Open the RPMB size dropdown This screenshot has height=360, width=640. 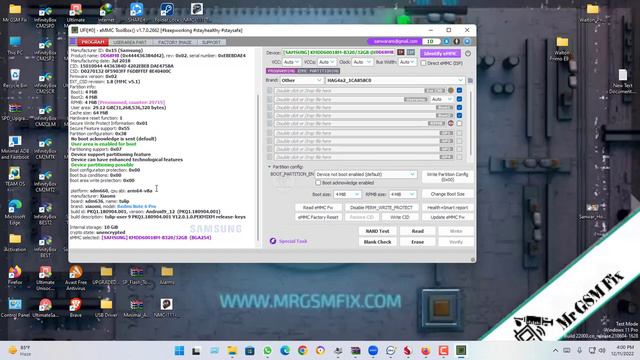[402, 194]
